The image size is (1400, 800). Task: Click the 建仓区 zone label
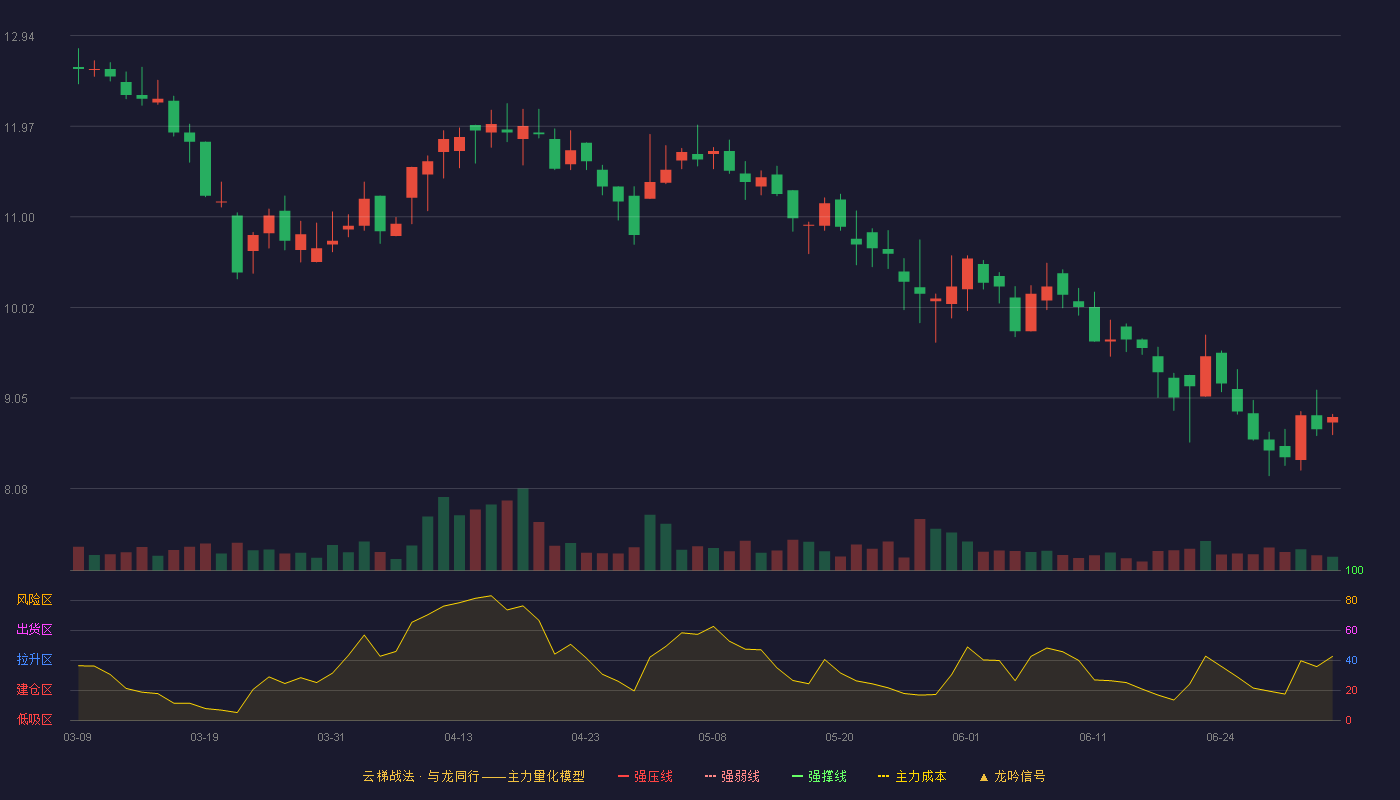click(34, 690)
